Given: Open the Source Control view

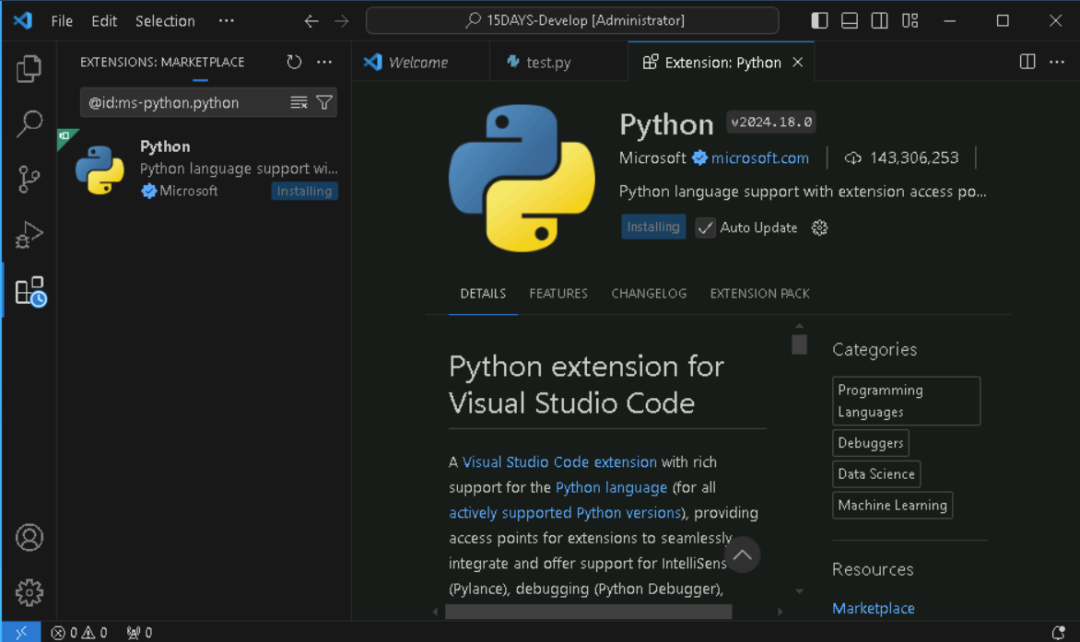Looking at the screenshot, I should 29,179.
